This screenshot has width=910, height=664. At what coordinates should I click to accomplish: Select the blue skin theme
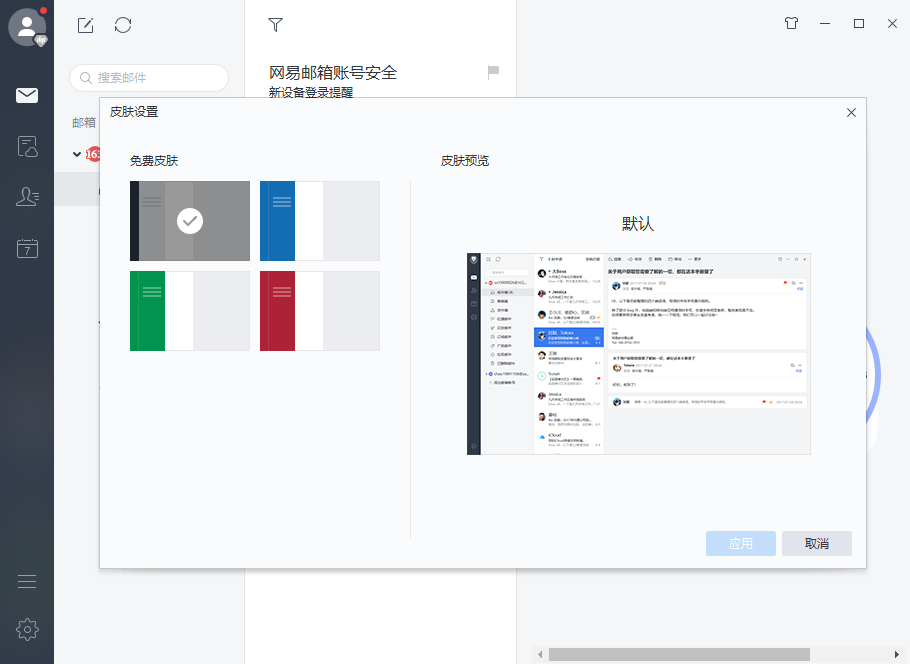coord(319,221)
